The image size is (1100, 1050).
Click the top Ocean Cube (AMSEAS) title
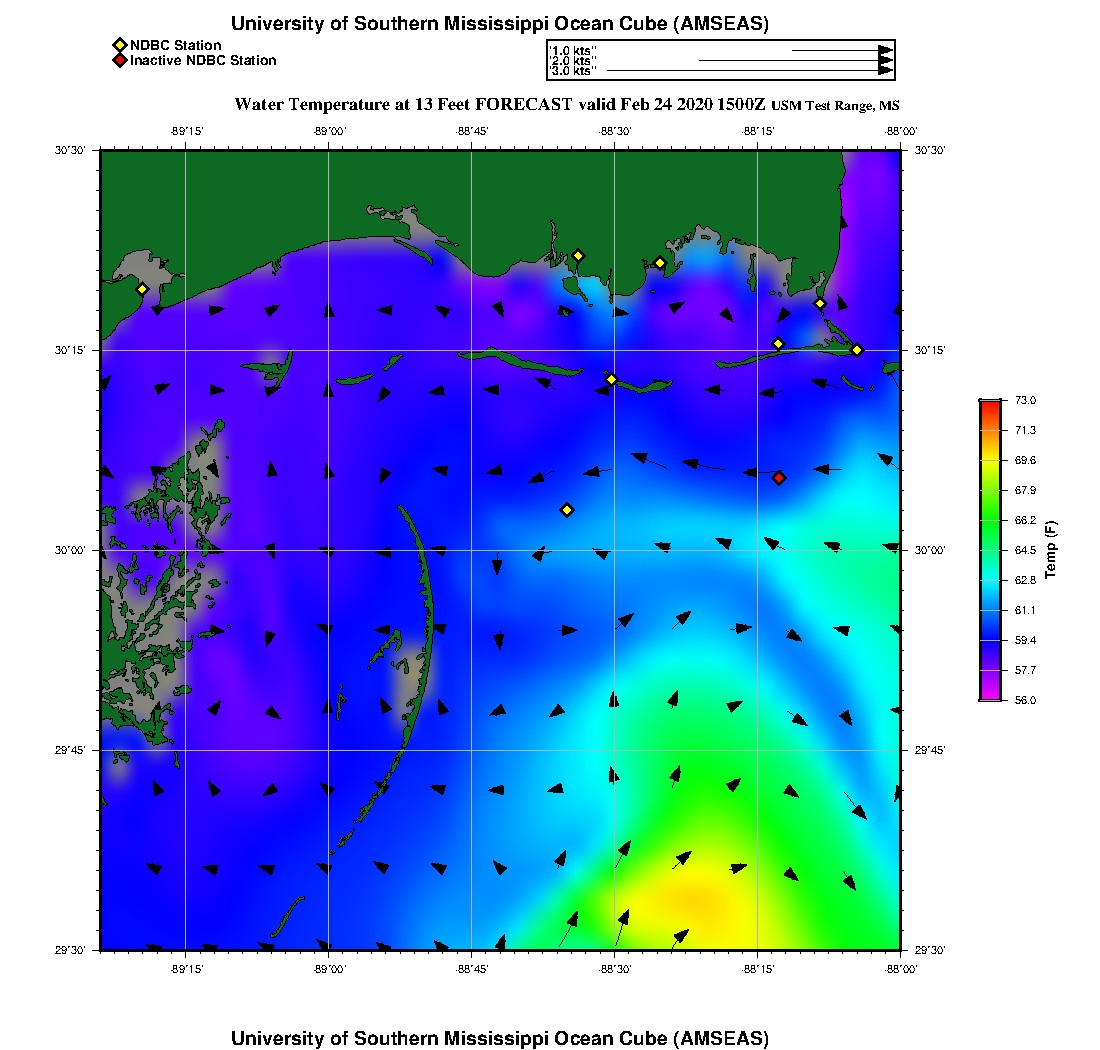pos(500,24)
